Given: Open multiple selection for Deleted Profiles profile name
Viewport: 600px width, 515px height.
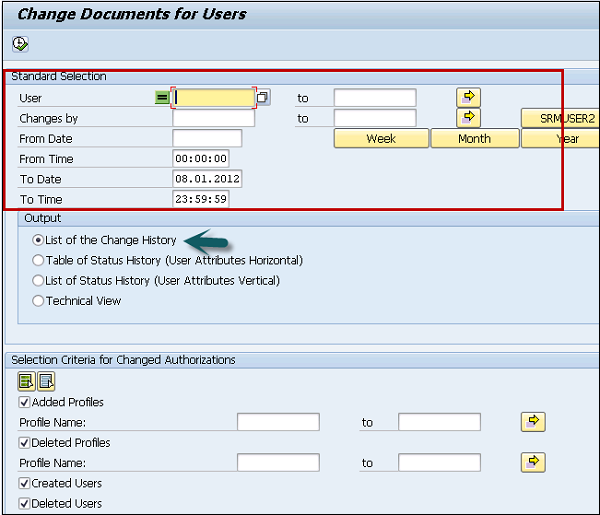Looking at the screenshot, I should tap(533, 463).
